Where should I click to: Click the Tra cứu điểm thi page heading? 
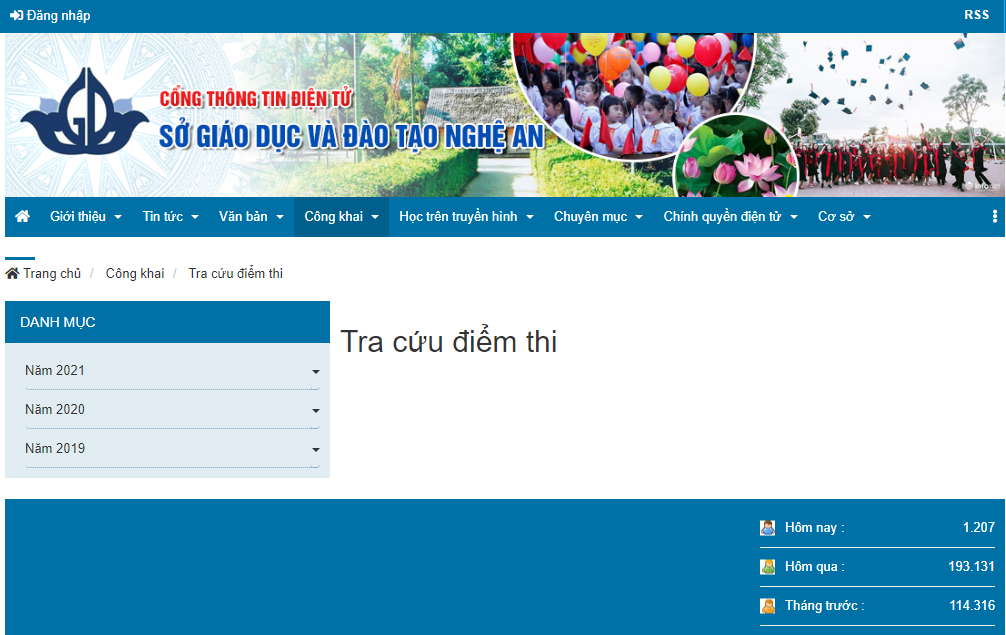[x=450, y=339]
